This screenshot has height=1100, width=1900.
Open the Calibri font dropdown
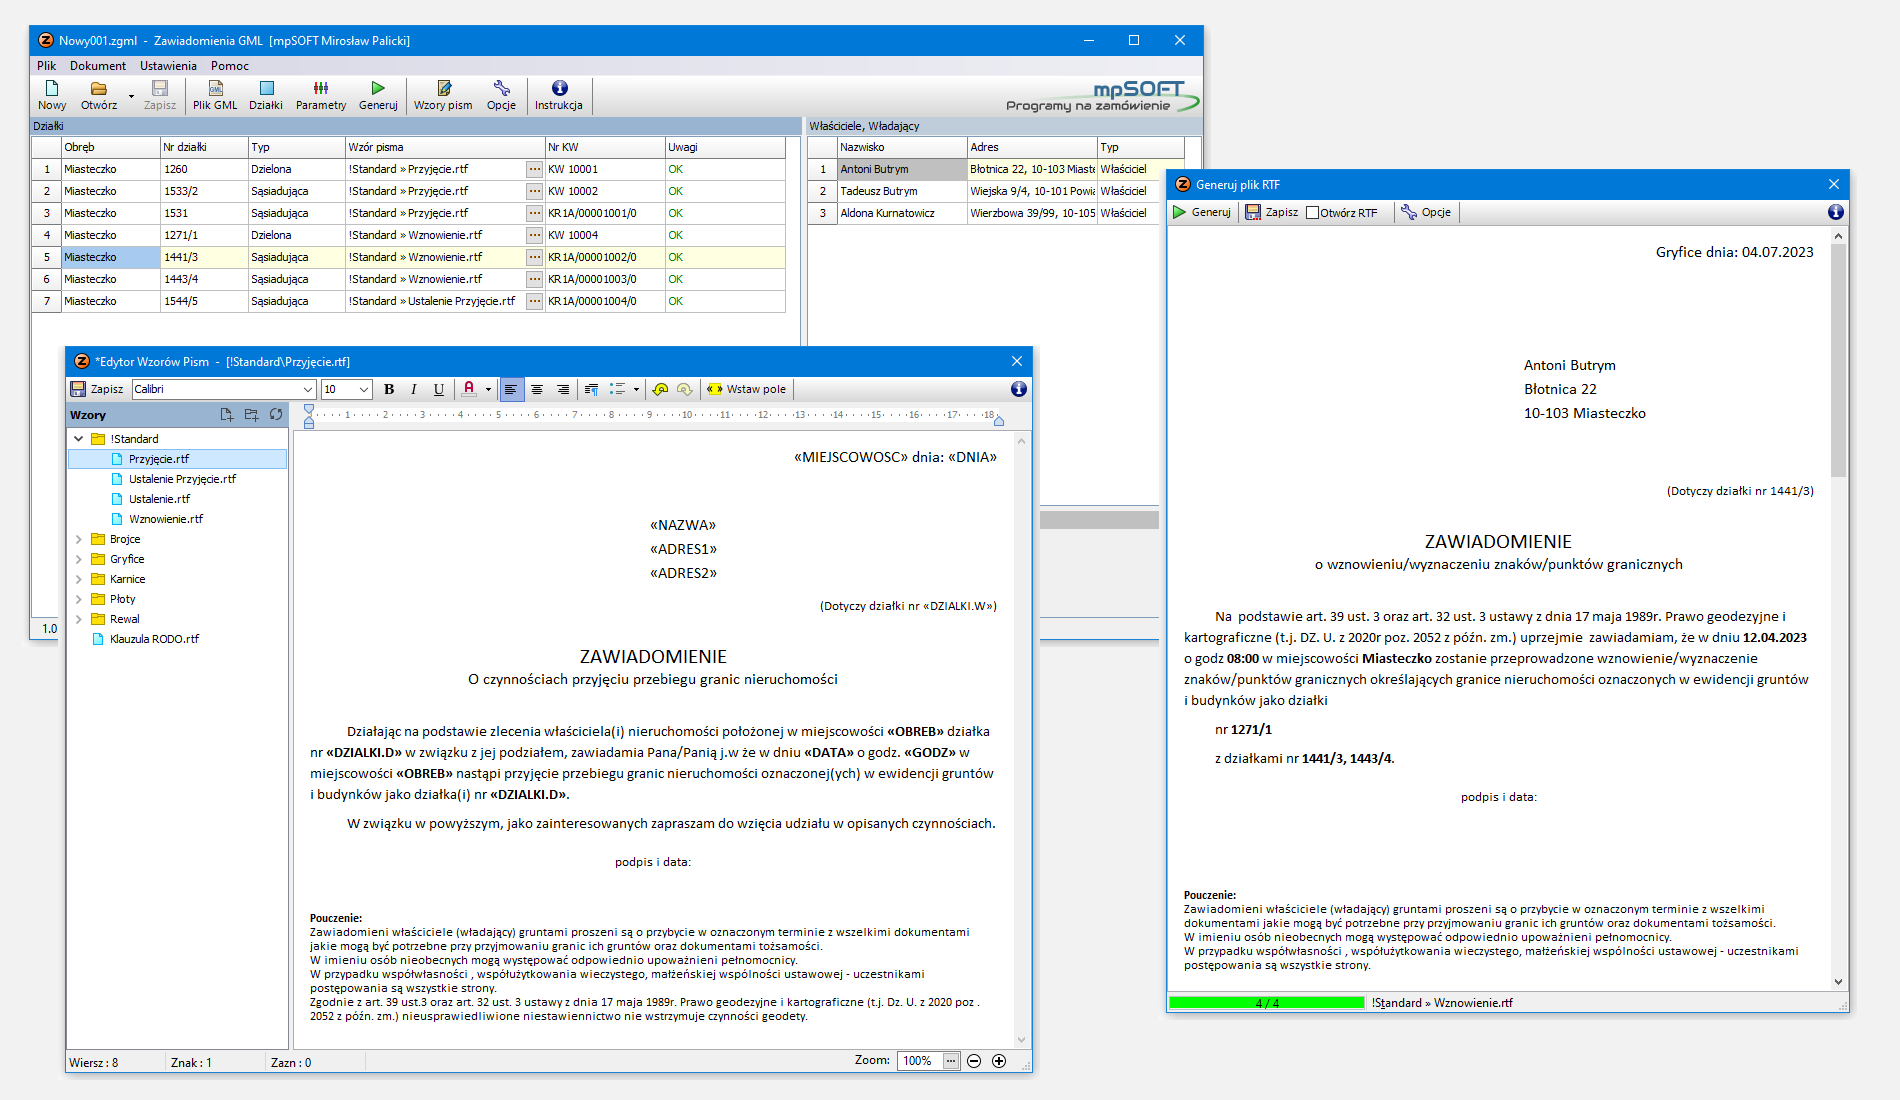(x=308, y=389)
